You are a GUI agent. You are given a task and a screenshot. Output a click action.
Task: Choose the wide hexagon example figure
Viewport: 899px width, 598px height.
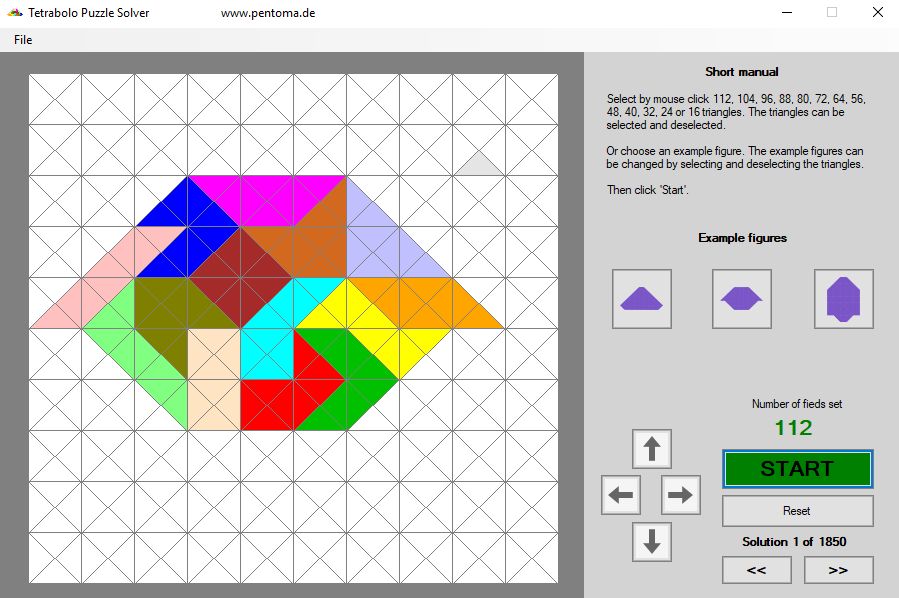pyautogui.click(x=742, y=299)
